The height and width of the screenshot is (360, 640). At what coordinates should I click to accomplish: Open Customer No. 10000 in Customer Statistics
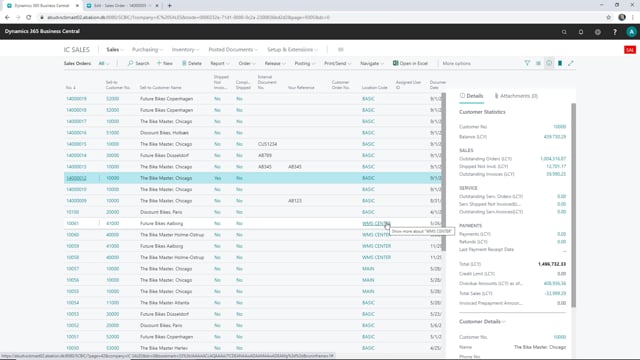560,127
